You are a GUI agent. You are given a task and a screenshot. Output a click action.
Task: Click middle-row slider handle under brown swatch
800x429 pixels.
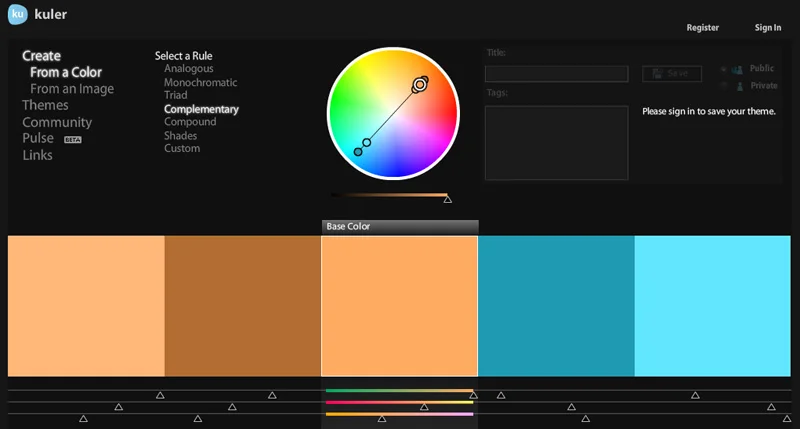[232, 407]
